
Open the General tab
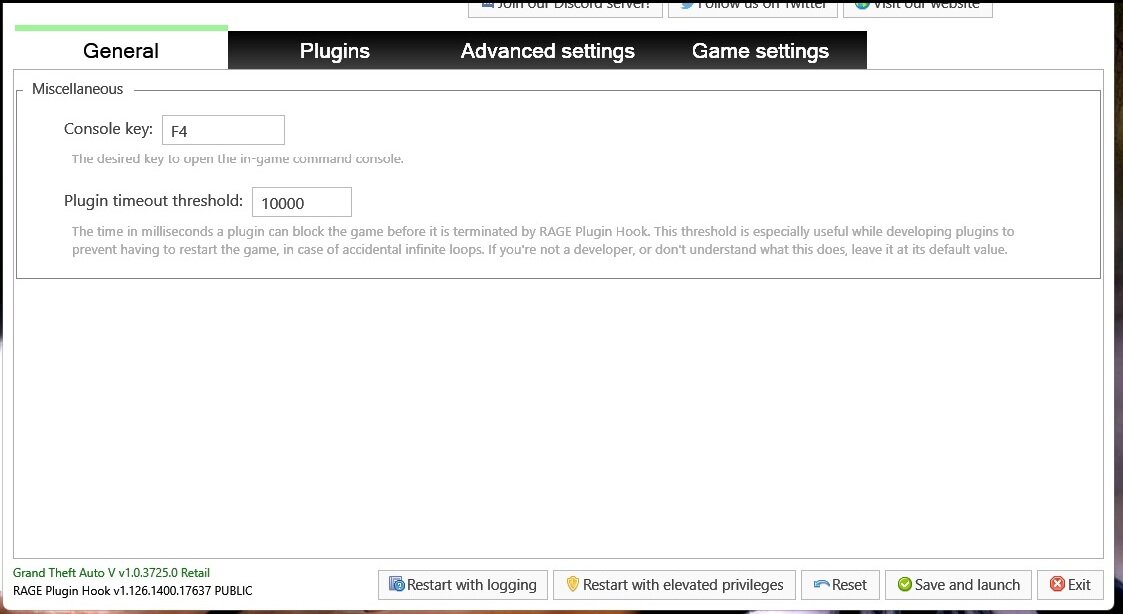[121, 50]
